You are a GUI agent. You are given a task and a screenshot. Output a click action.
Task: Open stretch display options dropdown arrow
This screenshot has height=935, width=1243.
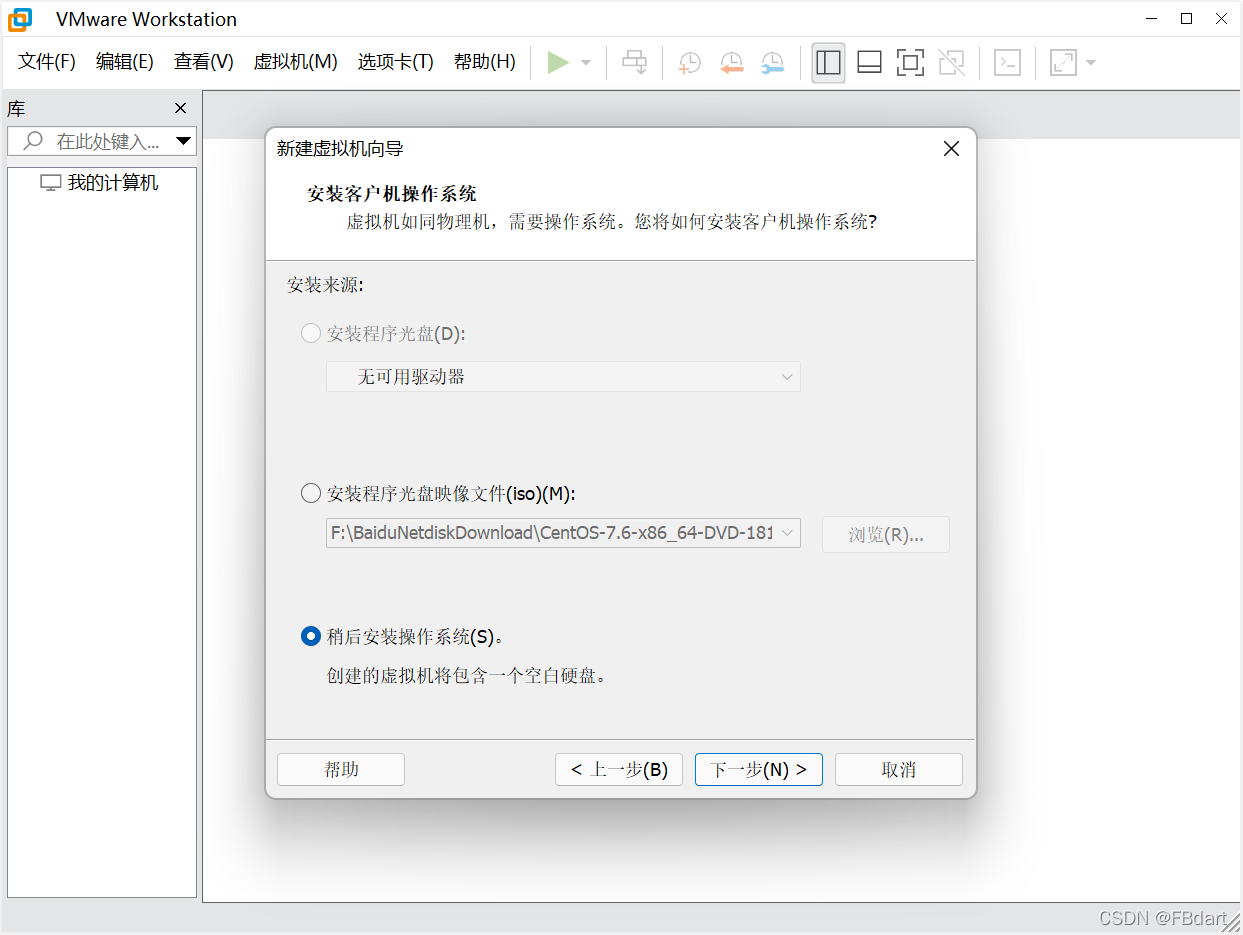pyautogui.click(x=1091, y=62)
